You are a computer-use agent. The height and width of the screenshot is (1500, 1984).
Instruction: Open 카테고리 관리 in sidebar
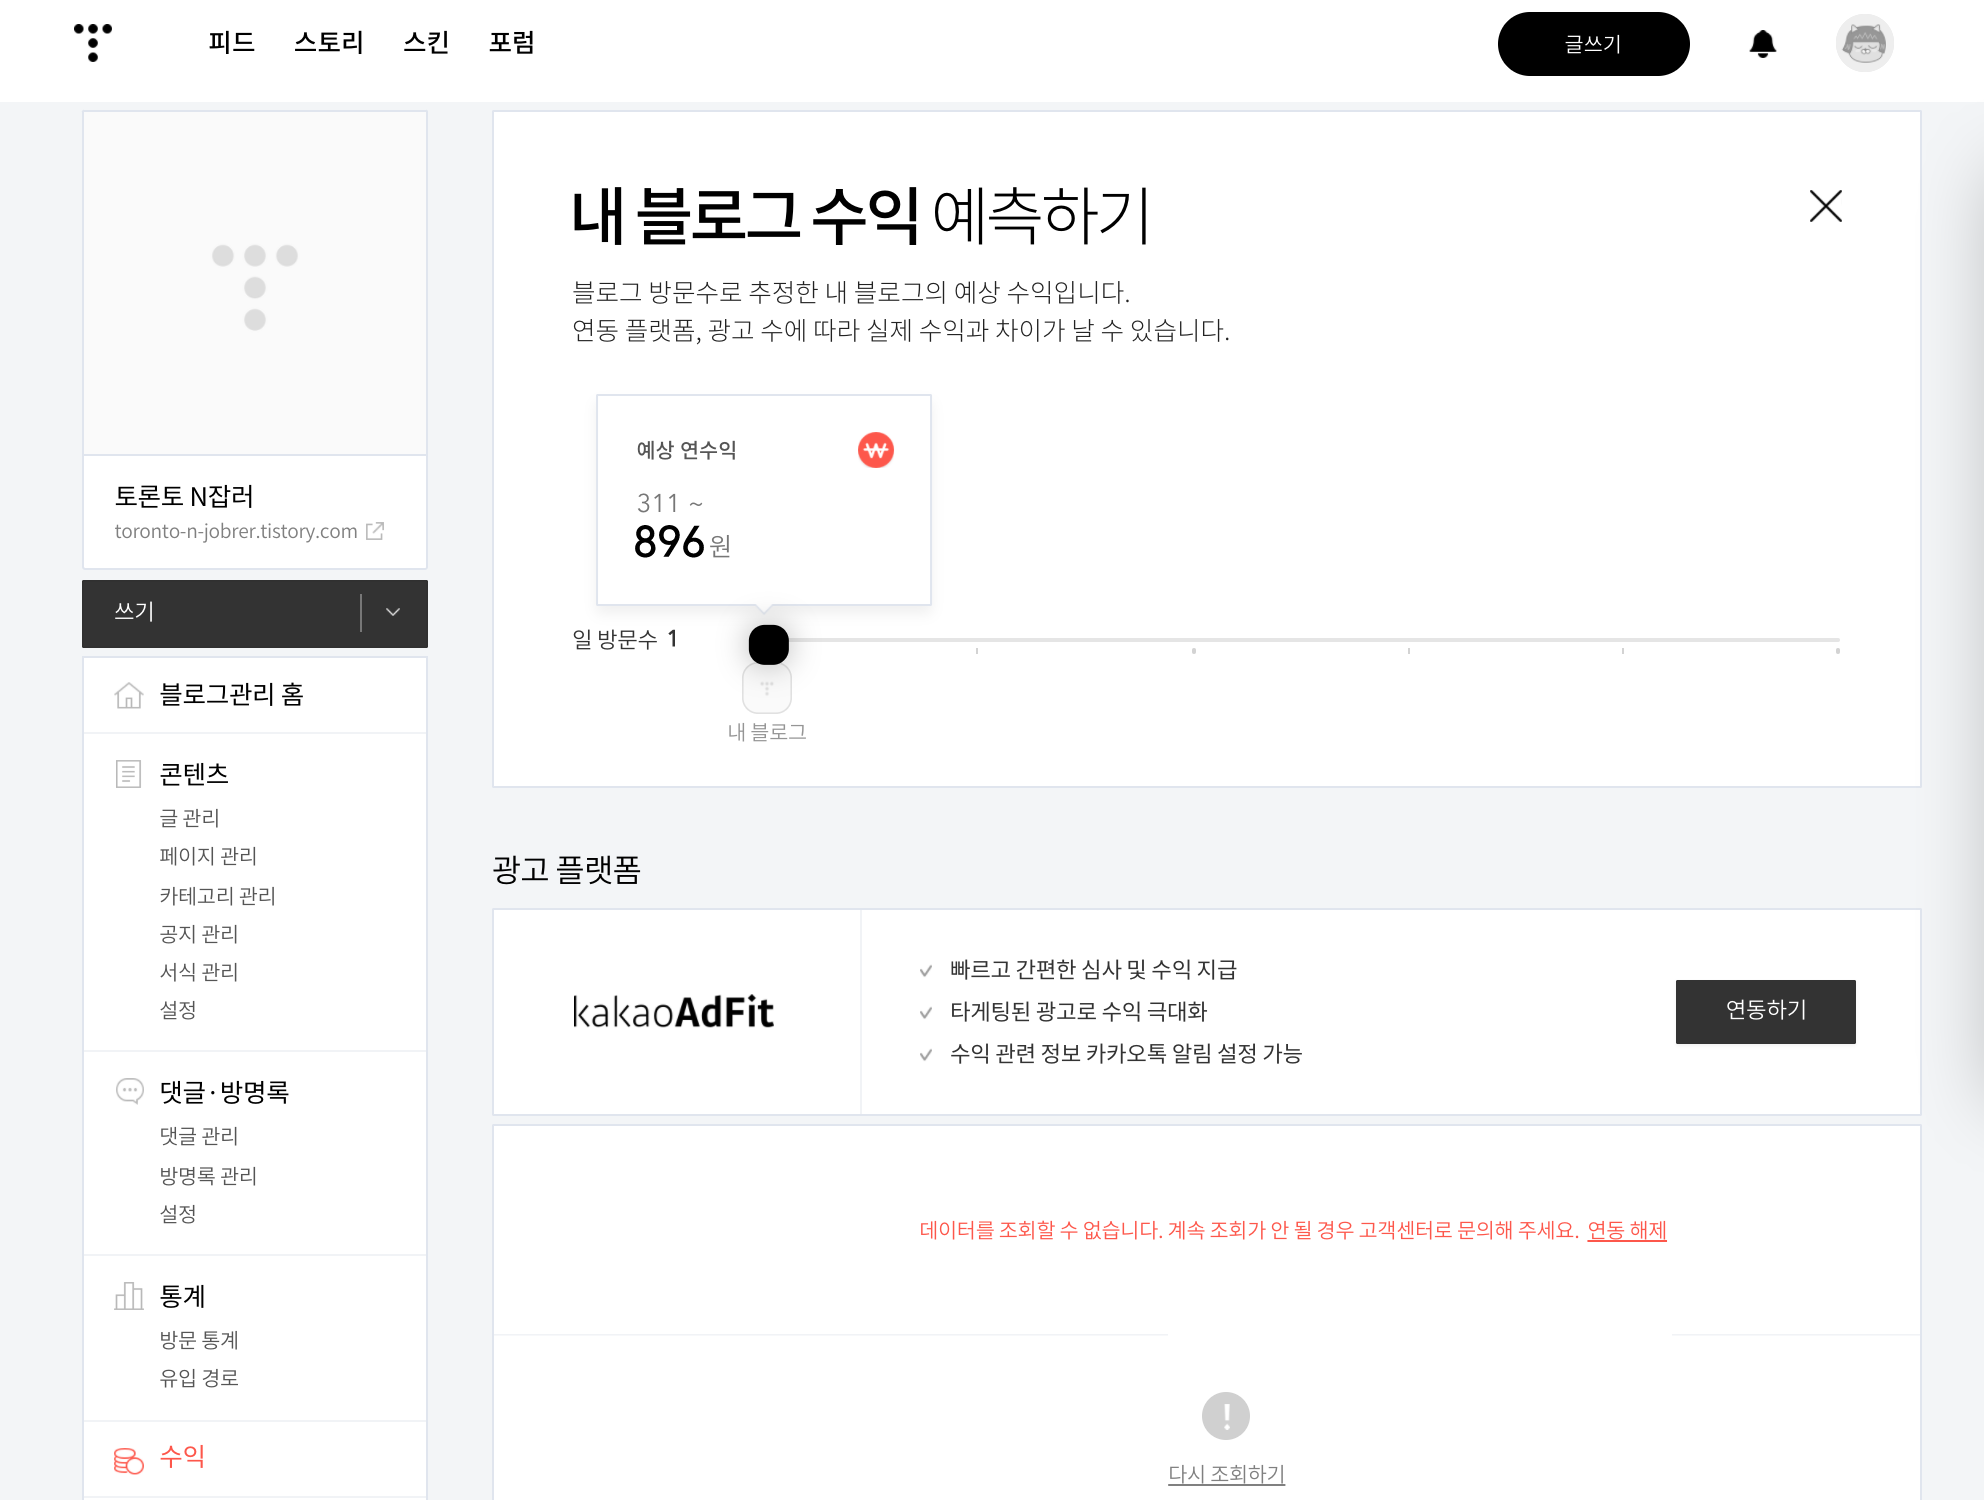click(x=217, y=895)
